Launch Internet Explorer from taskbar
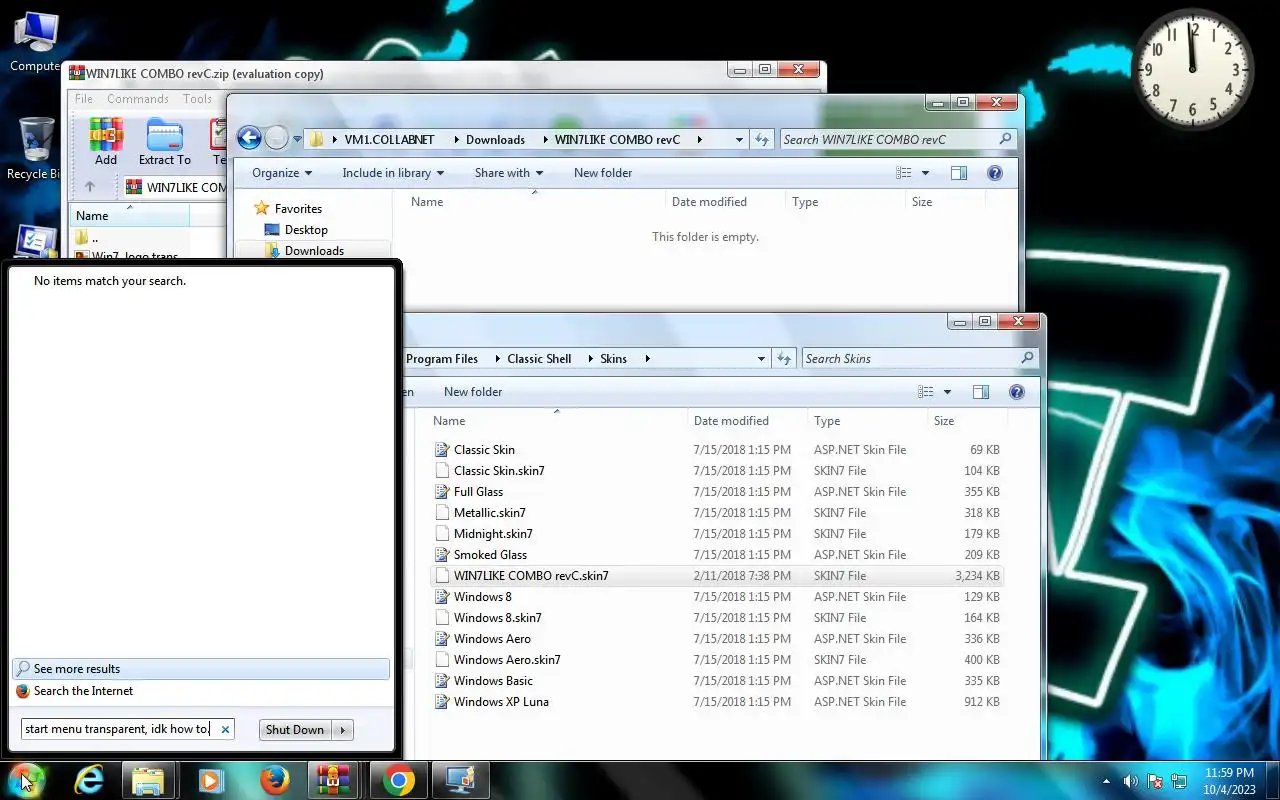 89,780
